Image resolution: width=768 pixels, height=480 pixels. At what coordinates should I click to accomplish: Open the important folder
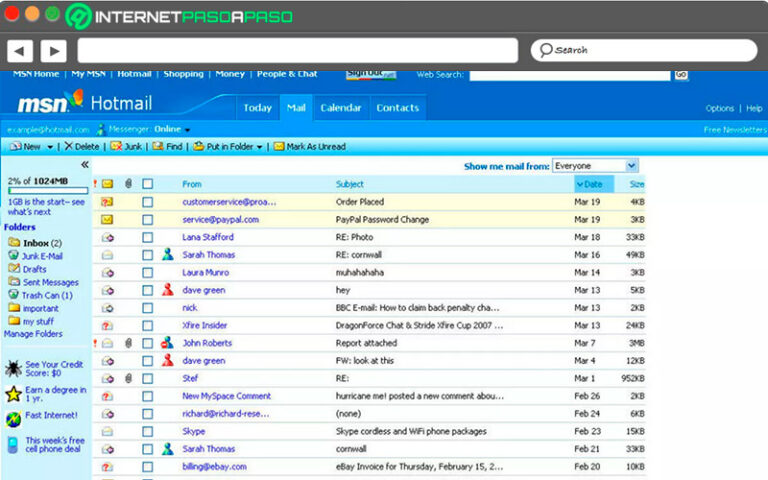pos(40,309)
